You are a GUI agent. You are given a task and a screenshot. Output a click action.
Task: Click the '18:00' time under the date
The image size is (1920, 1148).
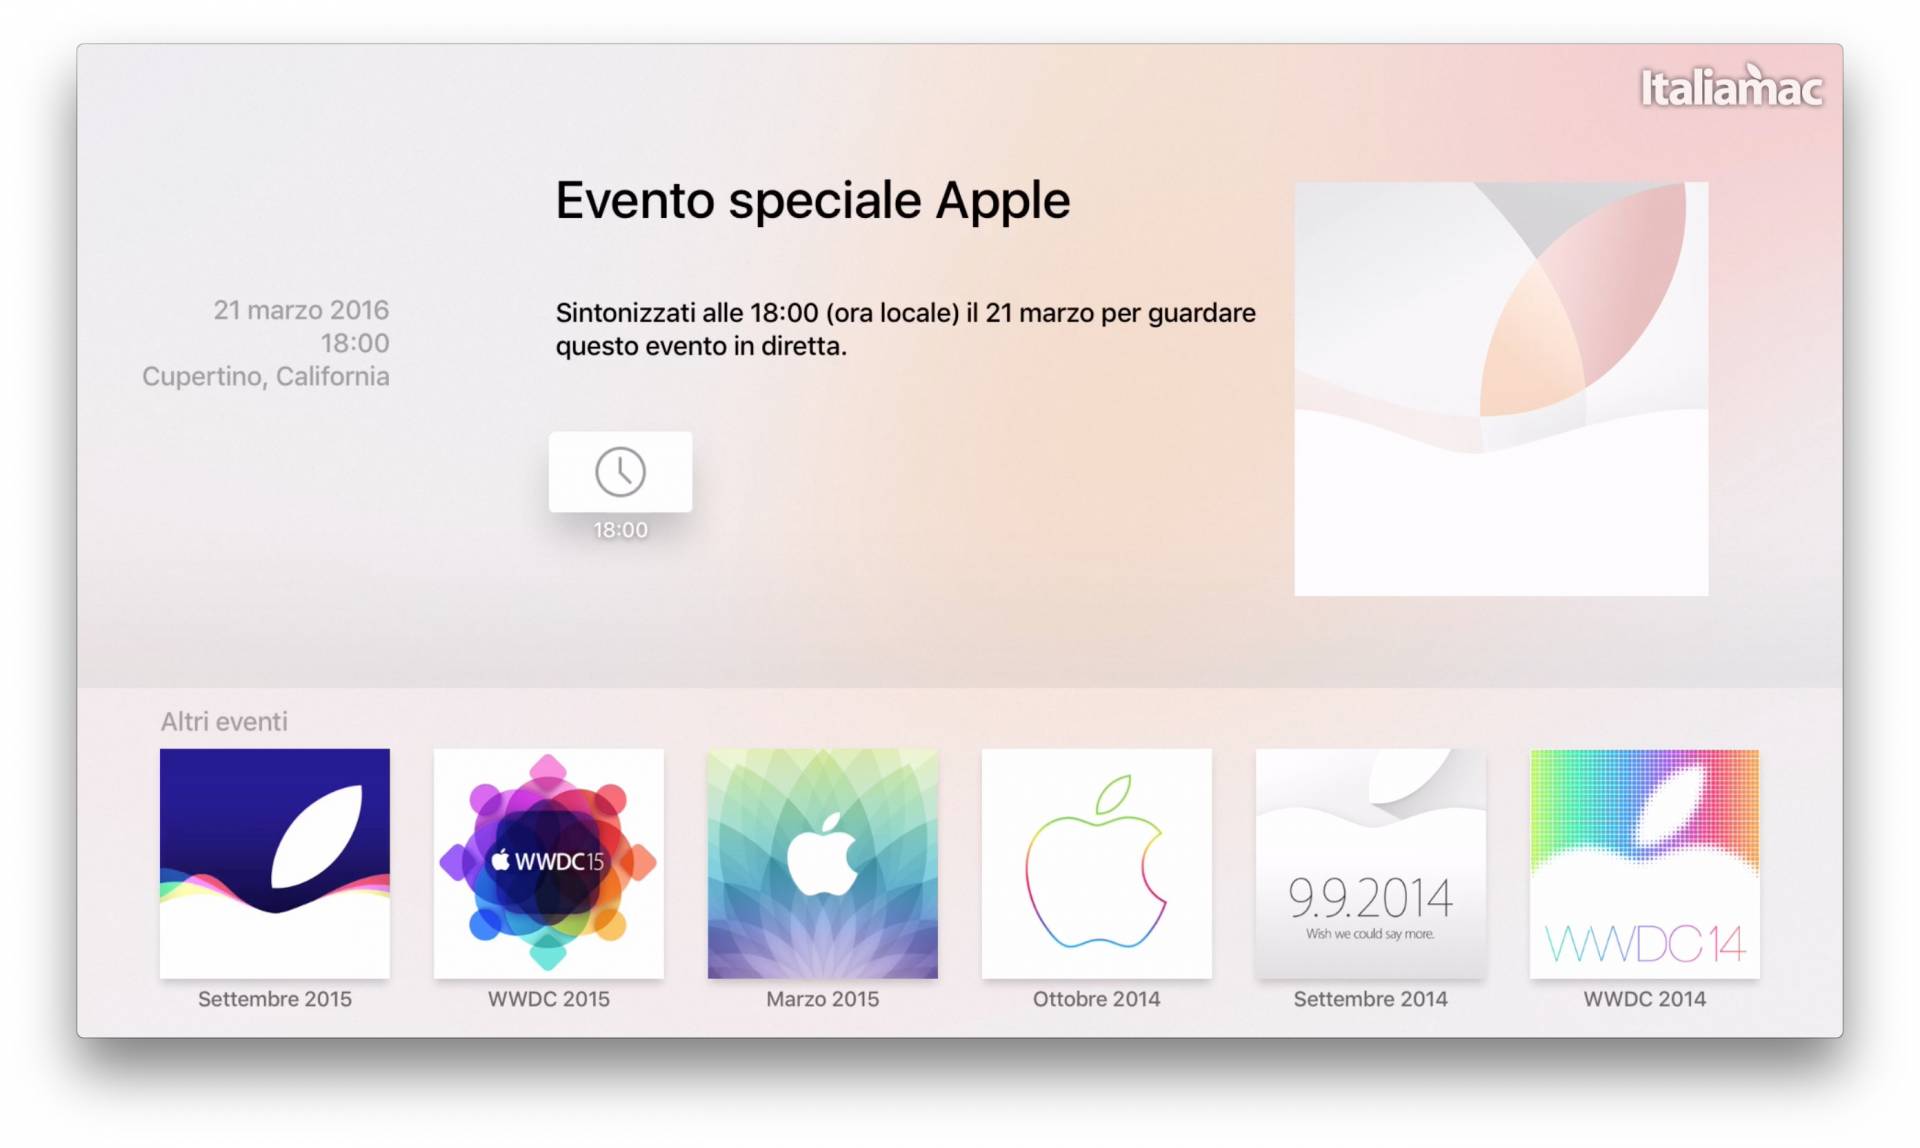(x=355, y=343)
